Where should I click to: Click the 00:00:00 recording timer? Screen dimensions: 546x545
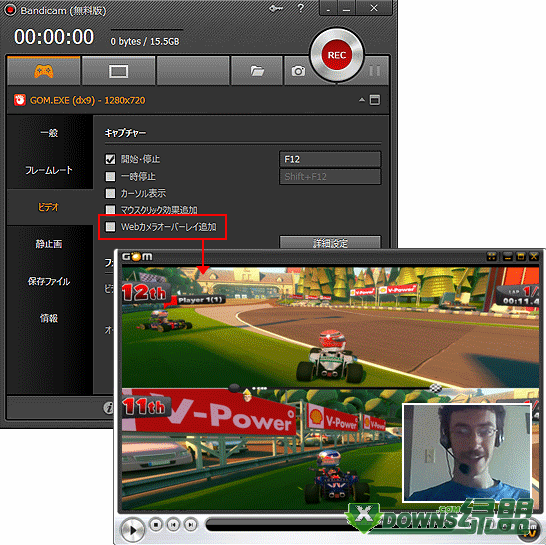(54, 37)
